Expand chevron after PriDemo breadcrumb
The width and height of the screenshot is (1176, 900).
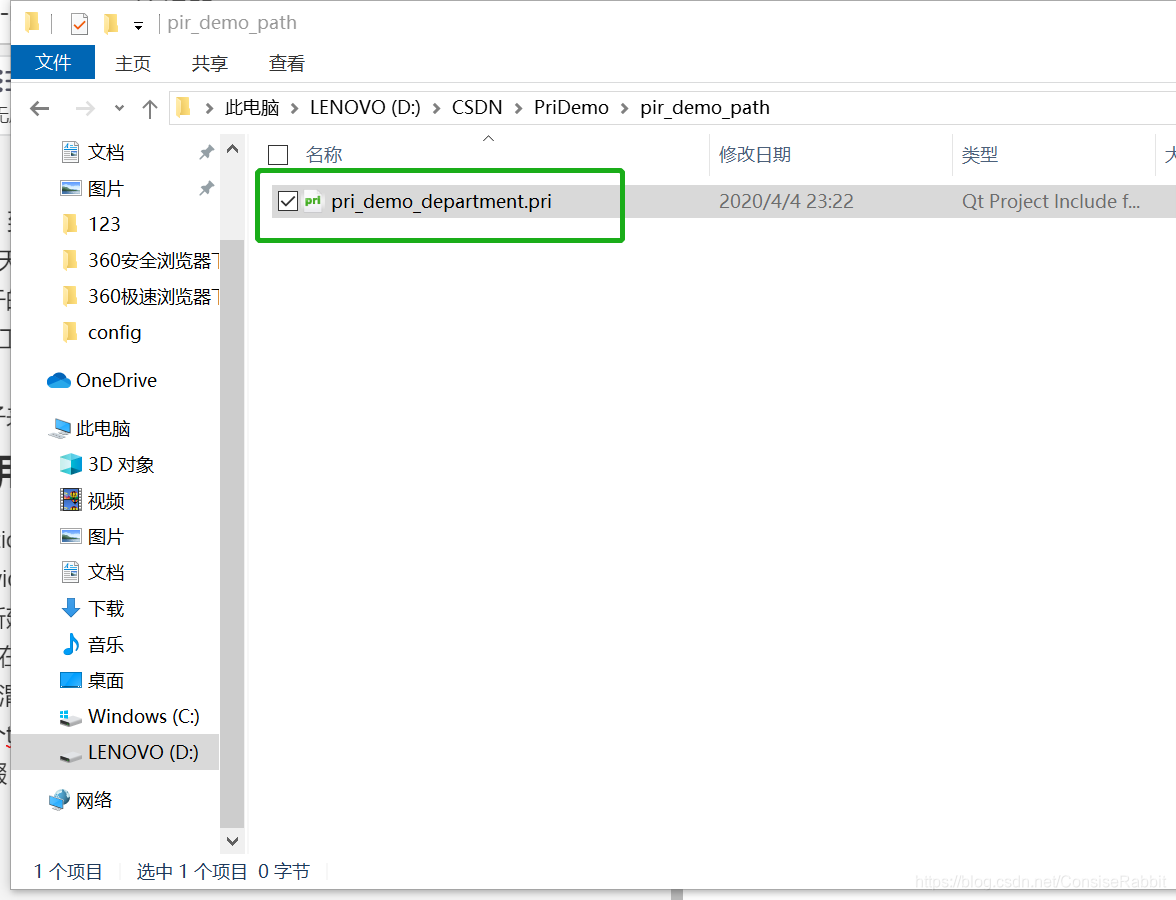click(x=624, y=109)
